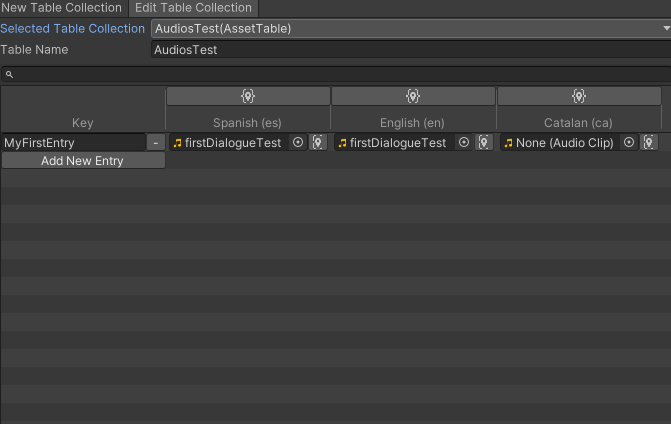671x424 pixels.
Task: Open object picker for English audio clip
Action: 462,143
